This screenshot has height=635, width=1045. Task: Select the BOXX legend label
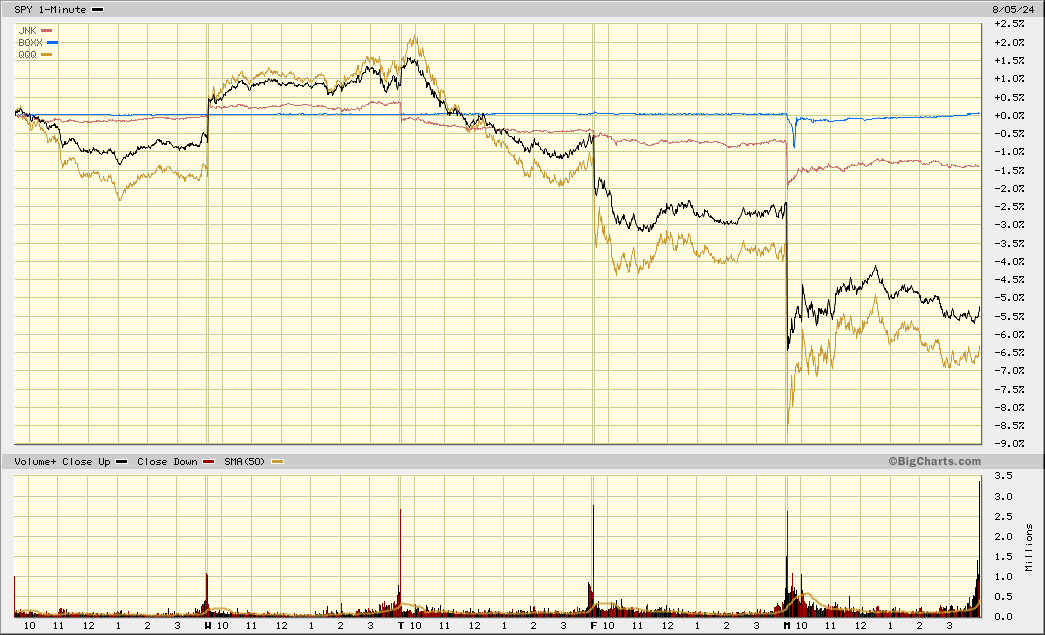click(x=30, y=43)
